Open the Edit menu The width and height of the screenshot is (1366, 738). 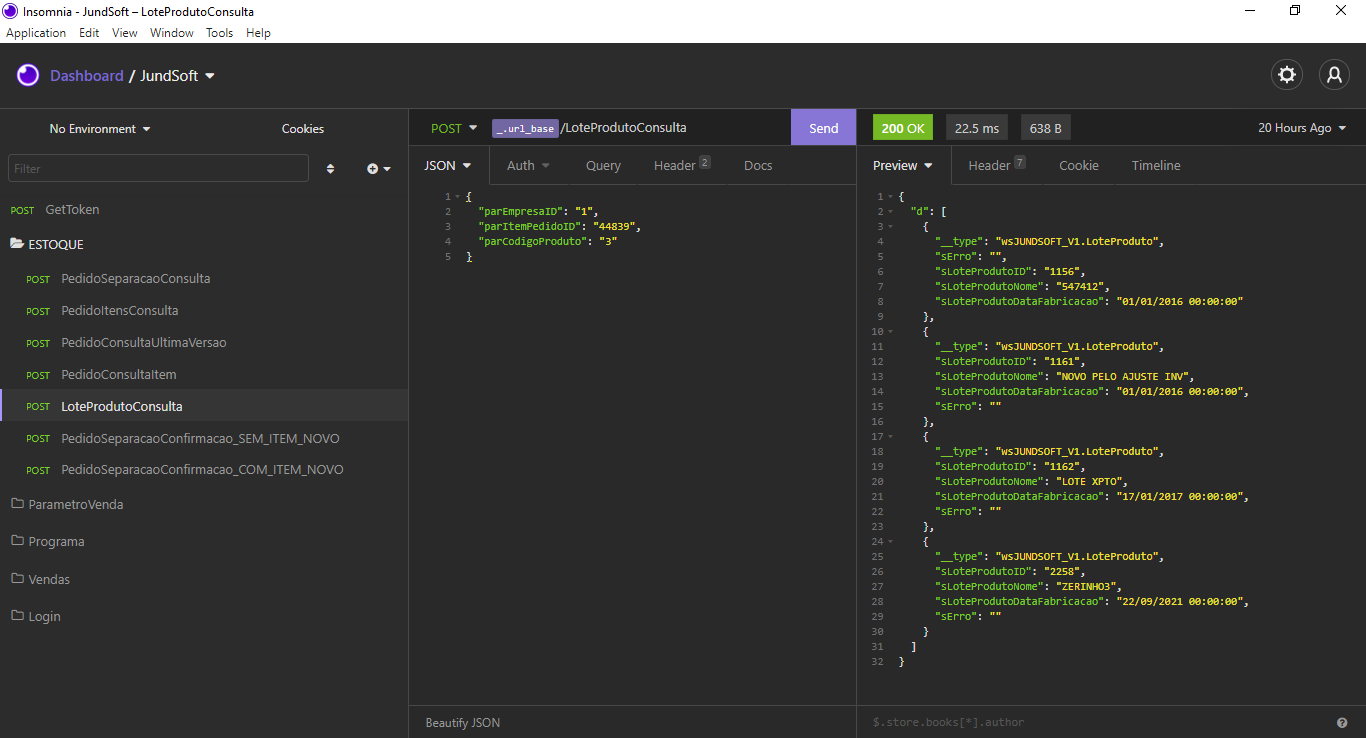pos(89,33)
